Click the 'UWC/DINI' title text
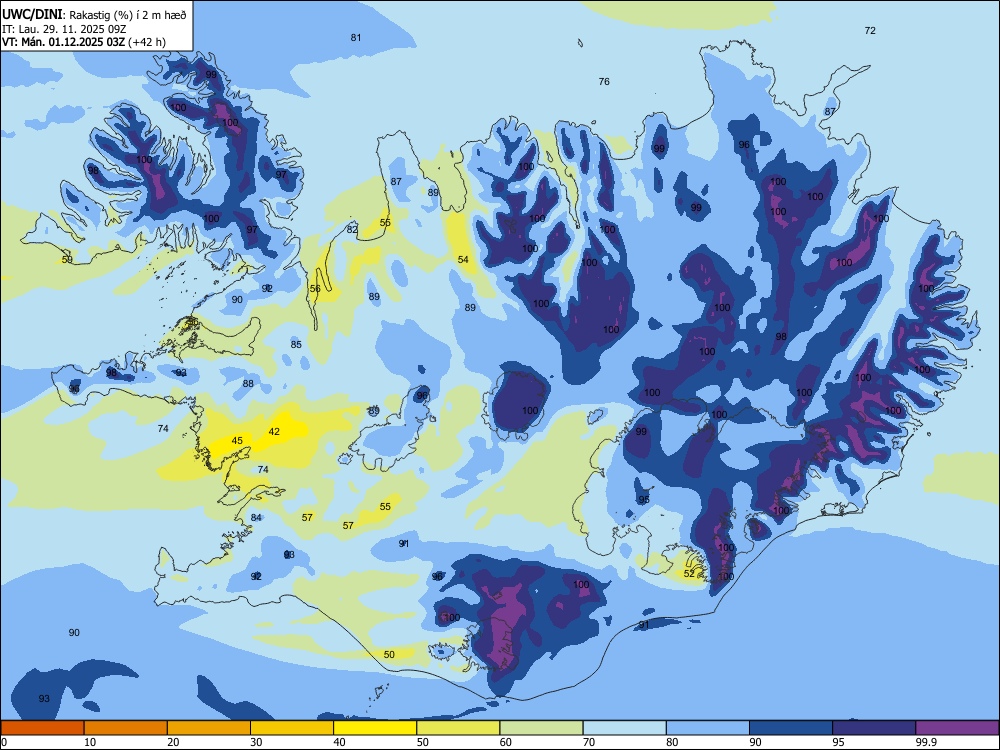 tap(32, 14)
